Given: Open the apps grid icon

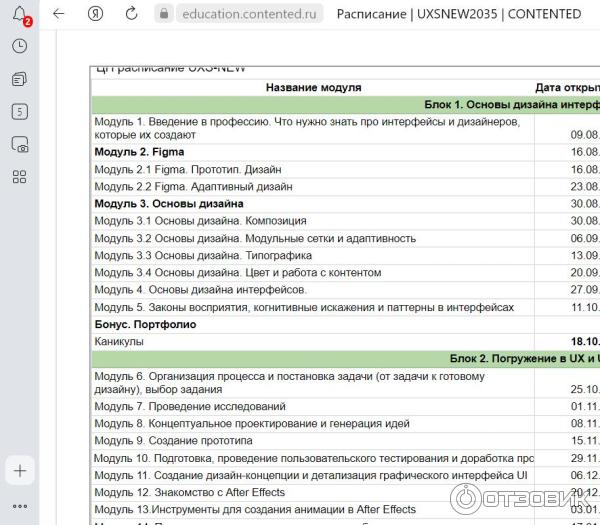Looking at the screenshot, I should (x=19, y=177).
